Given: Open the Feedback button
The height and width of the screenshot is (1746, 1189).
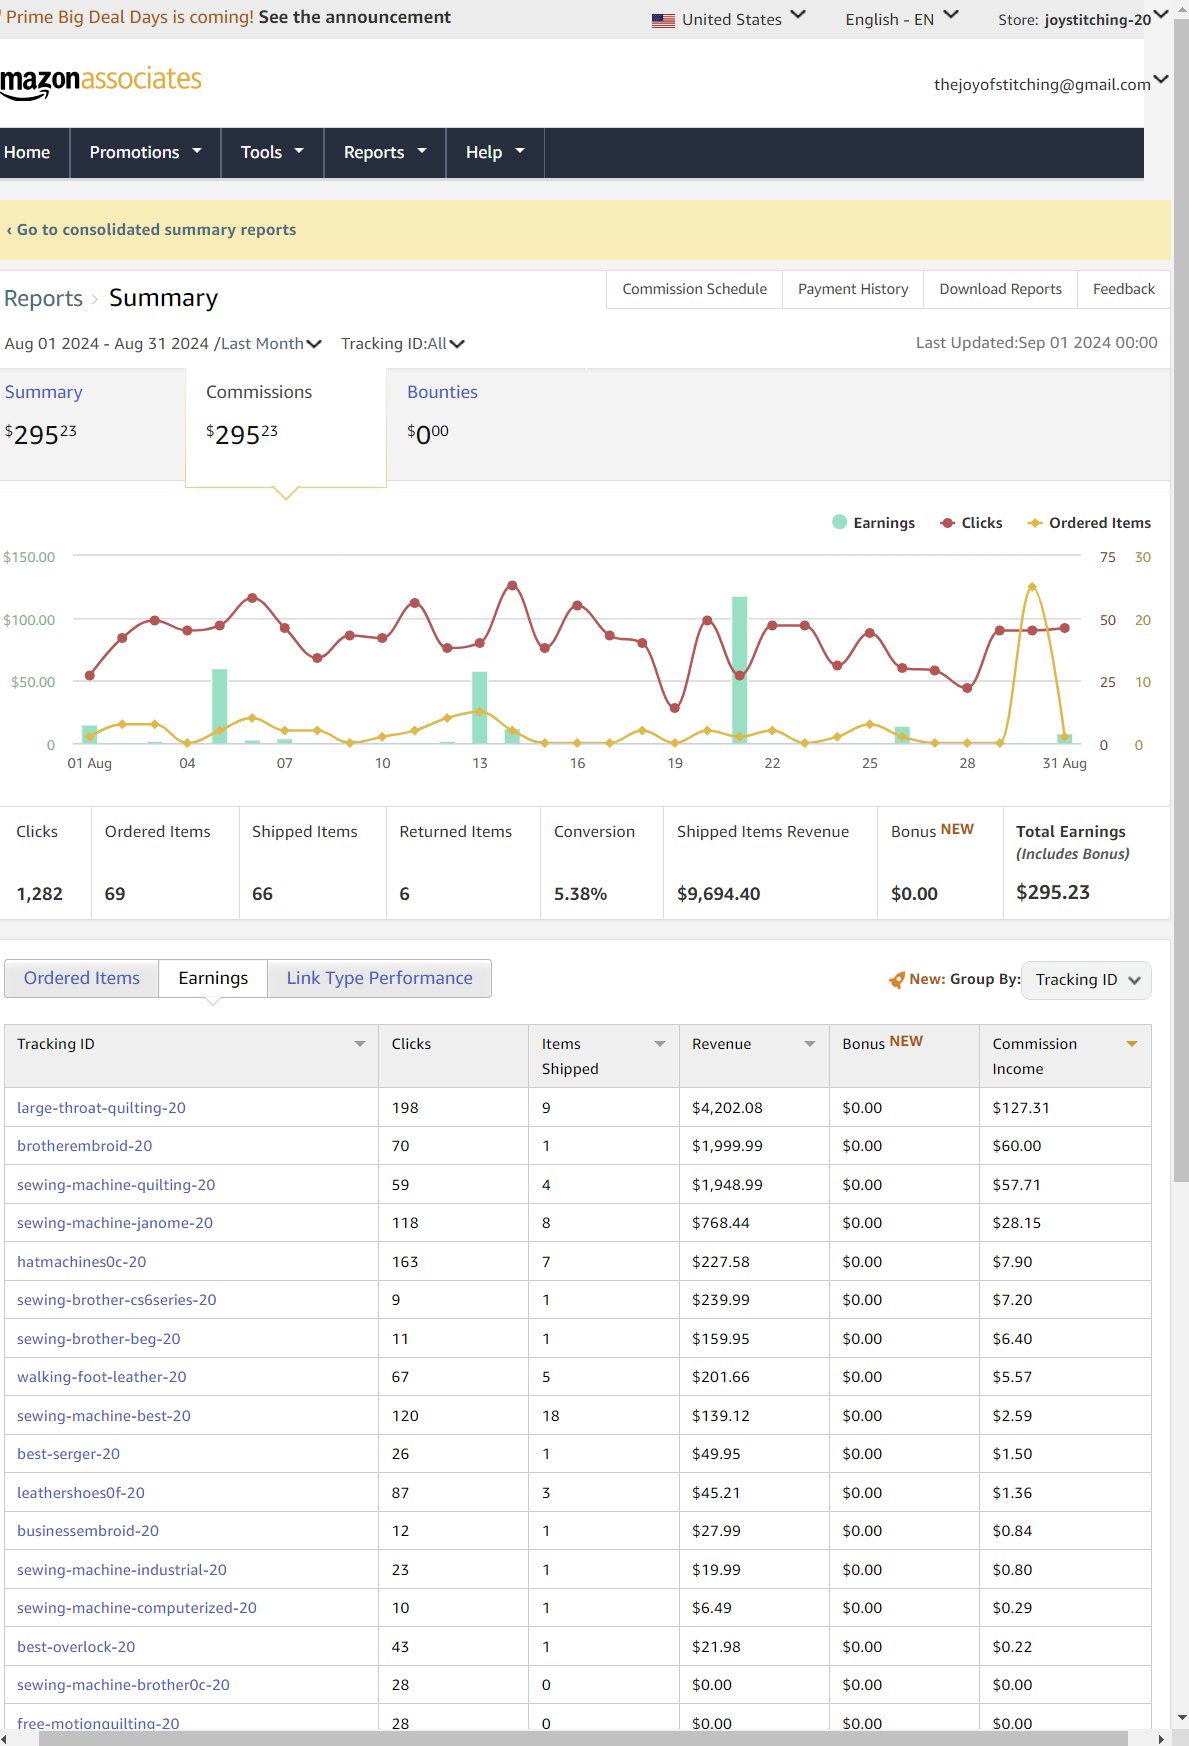Looking at the screenshot, I should [1123, 289].
